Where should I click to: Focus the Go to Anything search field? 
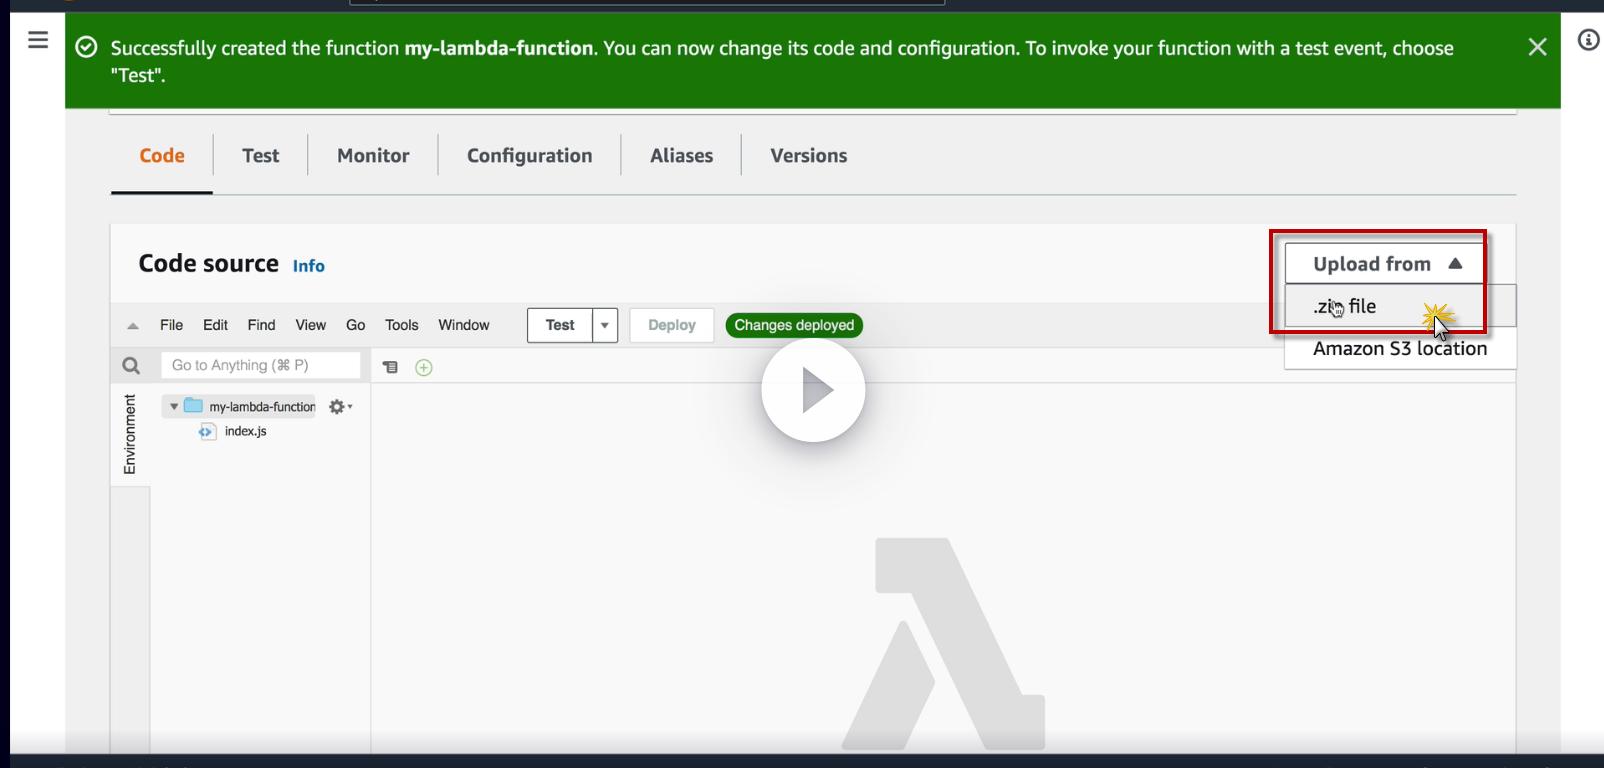coord(260,365)
